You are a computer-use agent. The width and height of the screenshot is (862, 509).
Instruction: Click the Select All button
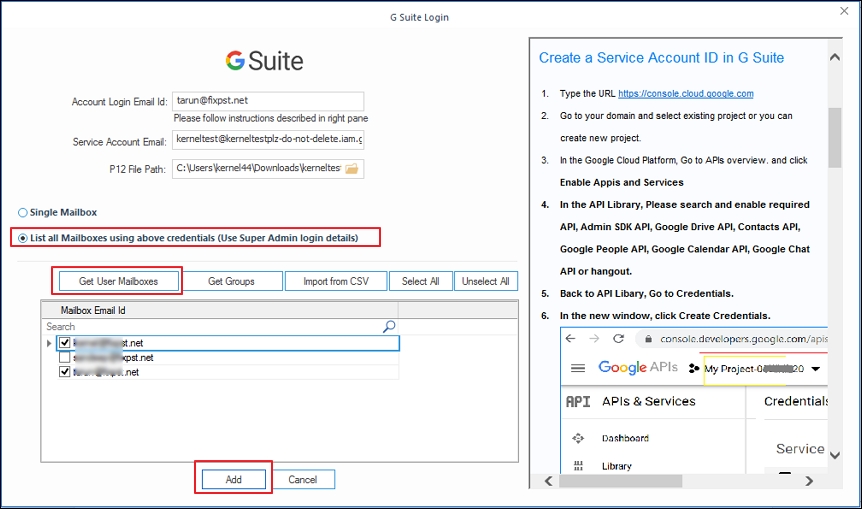click(x=421, y=281)
